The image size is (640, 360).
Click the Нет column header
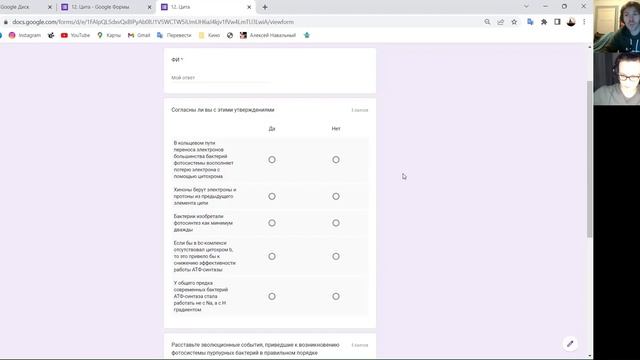coord(336,129)
